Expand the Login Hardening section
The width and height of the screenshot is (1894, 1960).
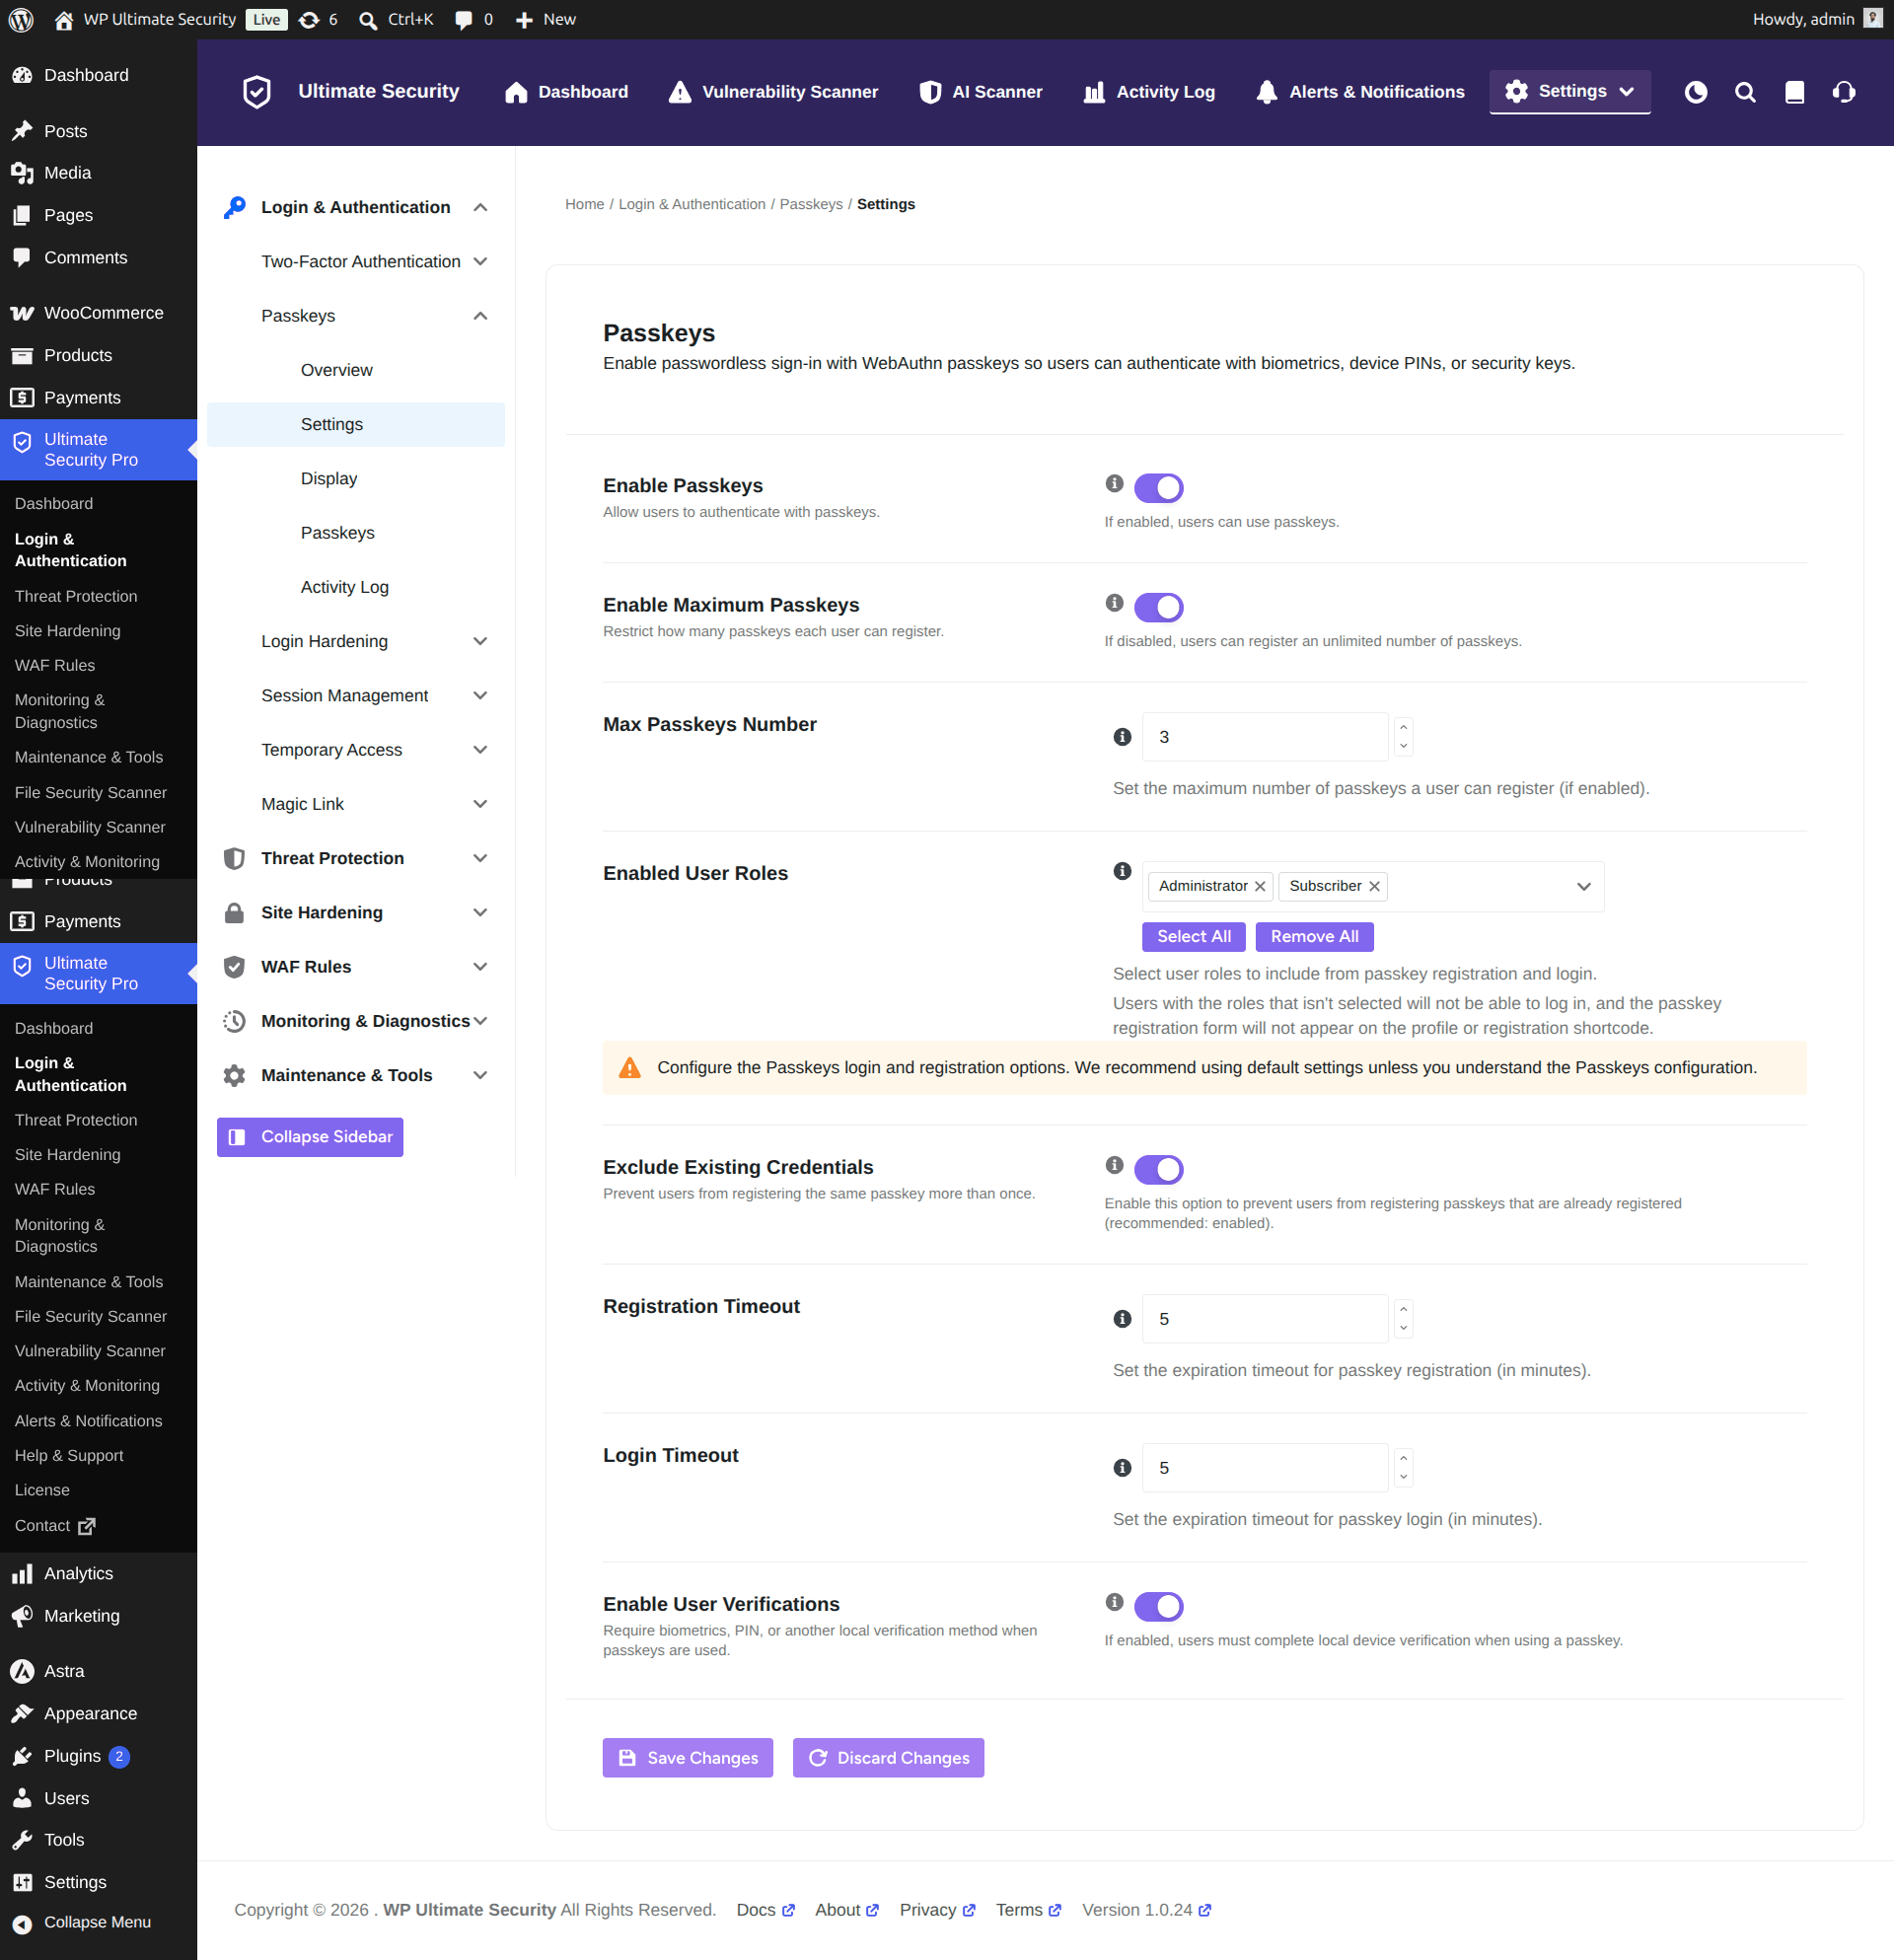[x=480, y=641]
